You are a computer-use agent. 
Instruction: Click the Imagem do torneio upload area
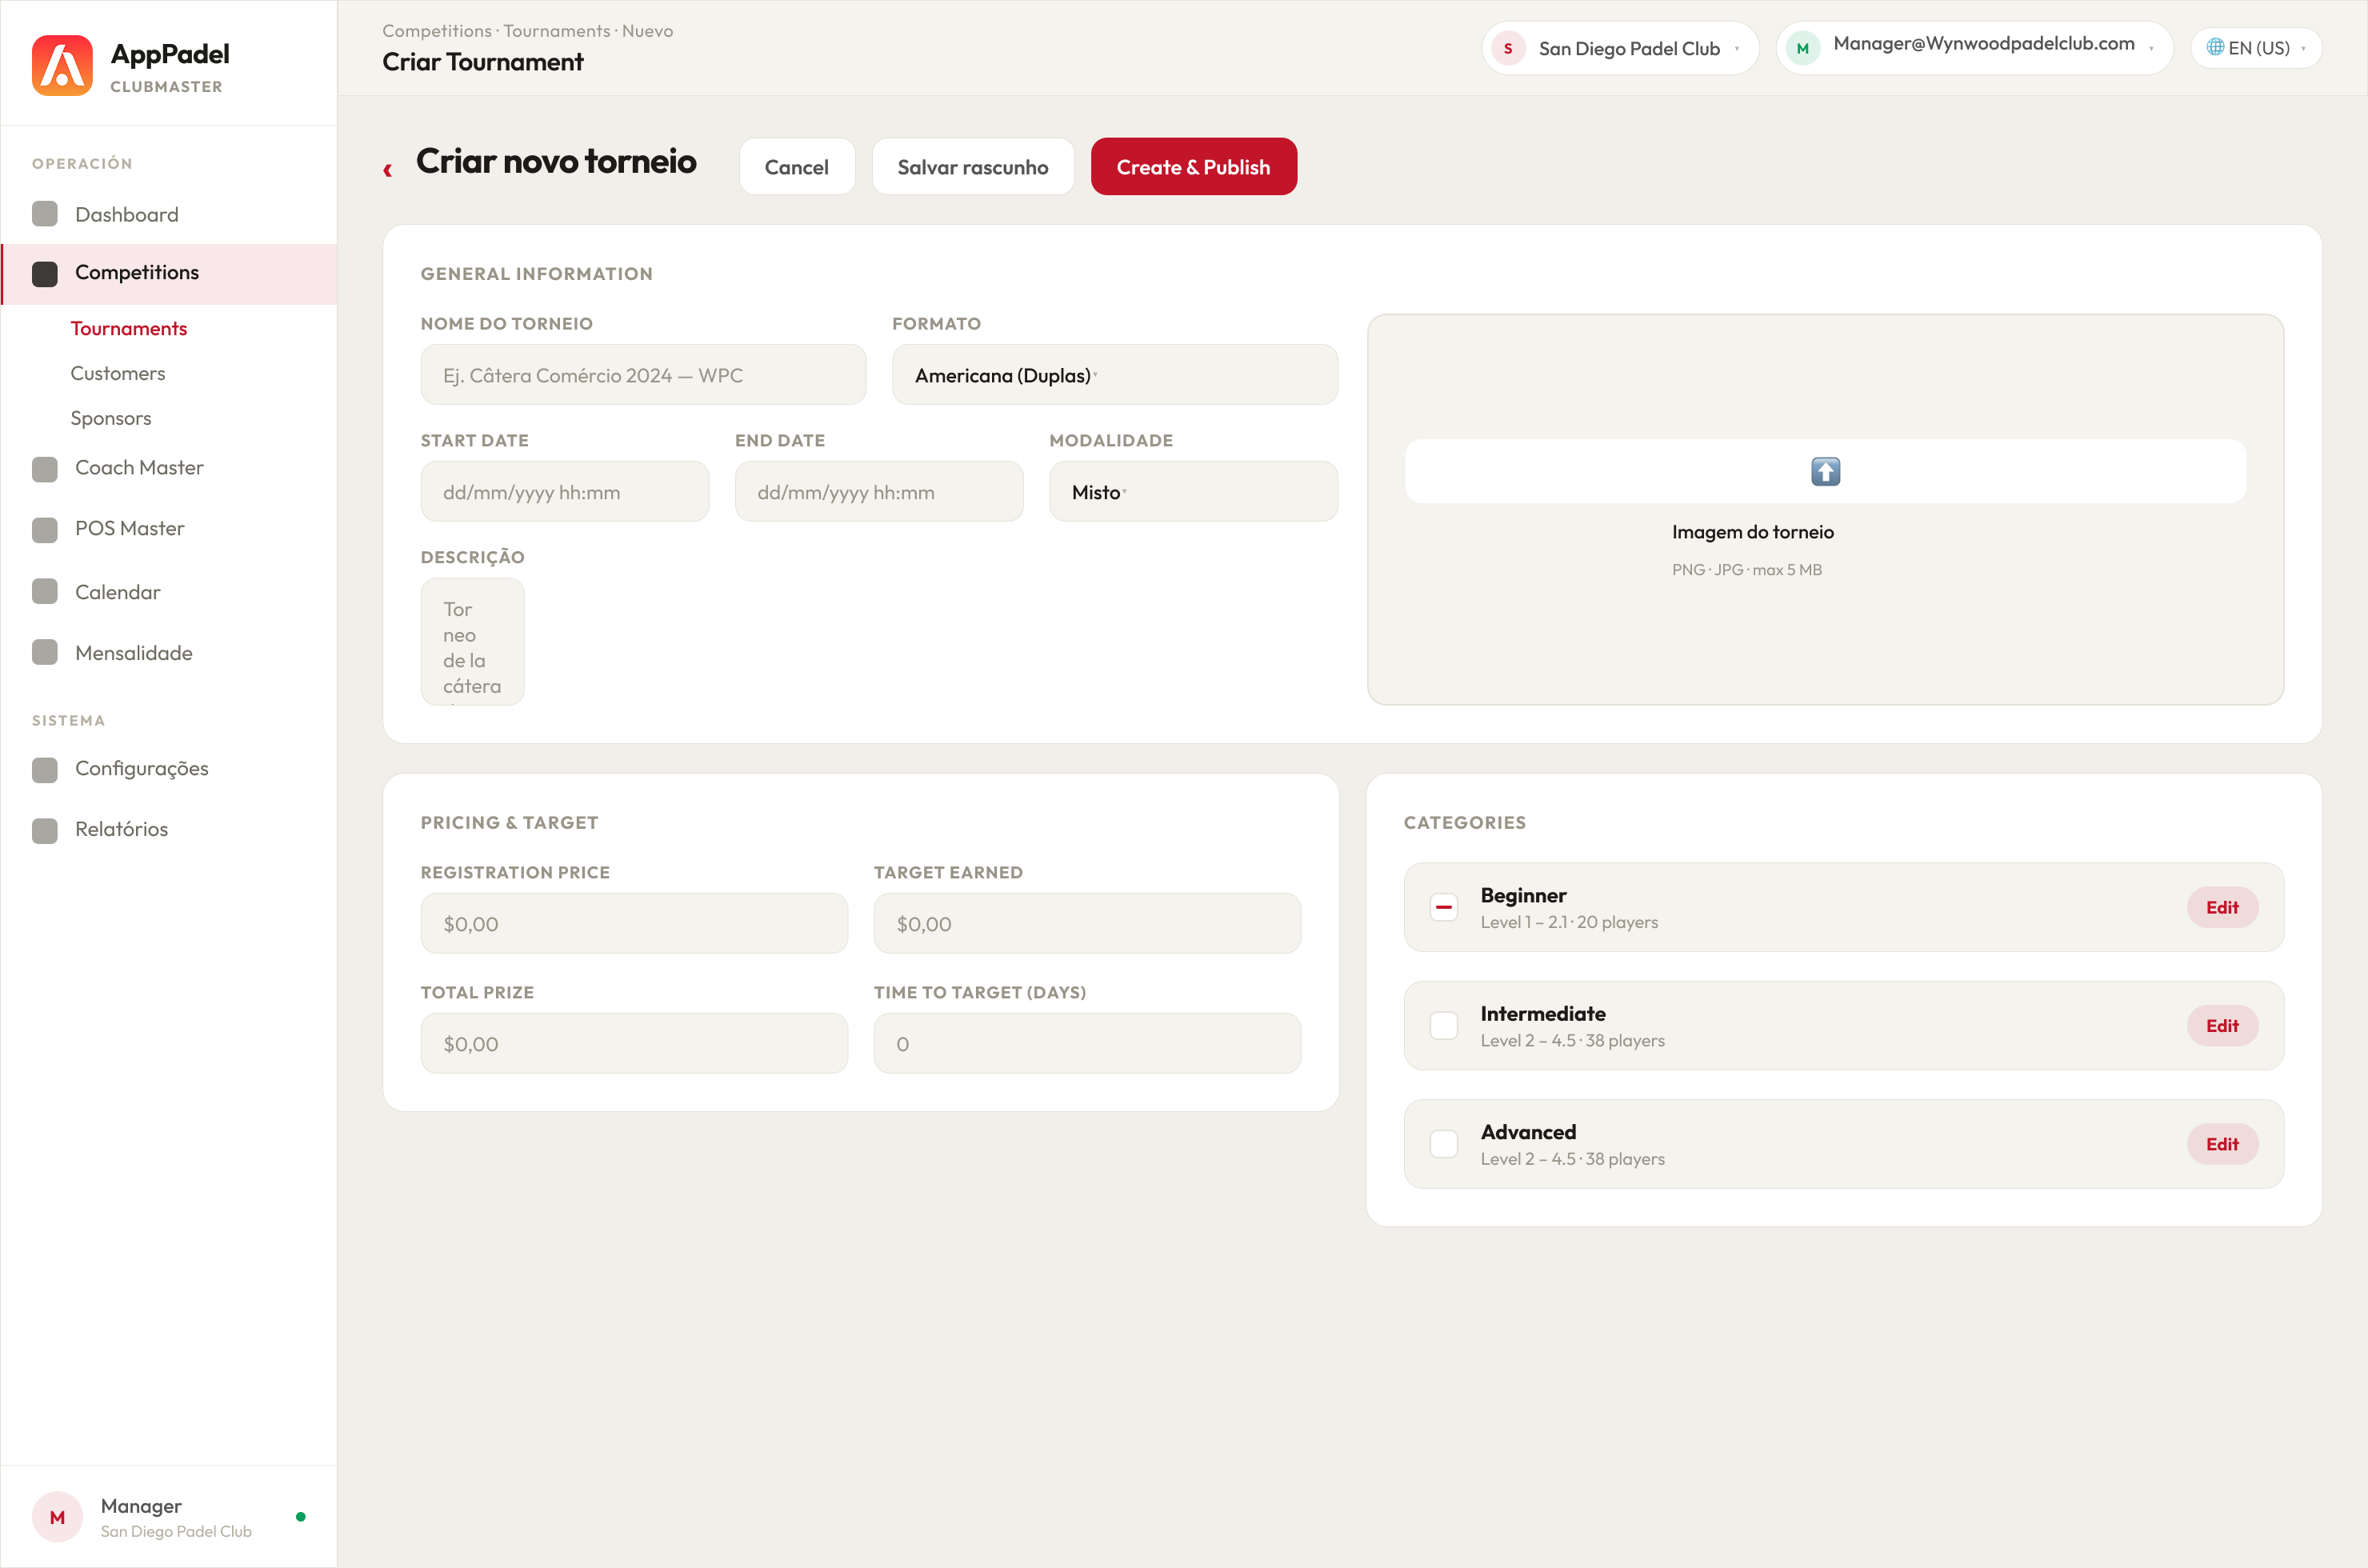(x=1825, y=510)
